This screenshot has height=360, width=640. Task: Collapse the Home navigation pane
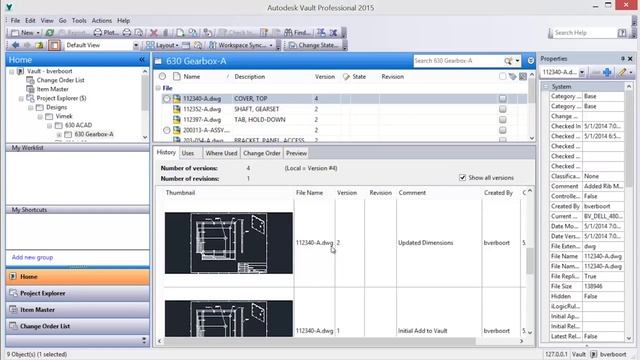pos(142,60)
